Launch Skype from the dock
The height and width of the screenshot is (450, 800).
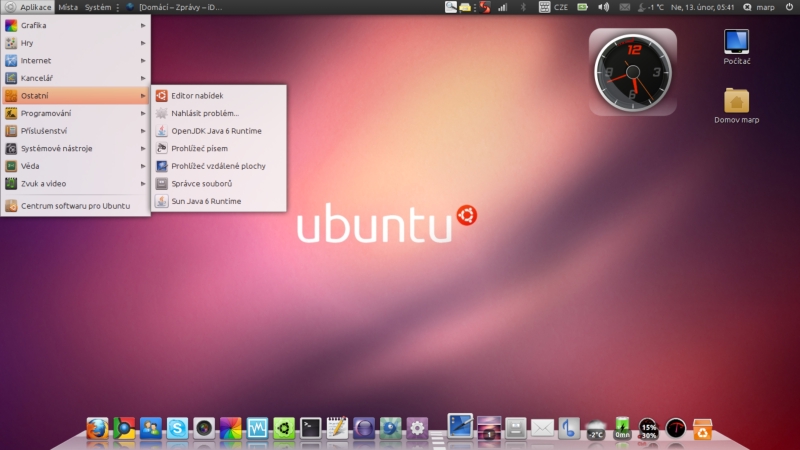click(177, 428)
